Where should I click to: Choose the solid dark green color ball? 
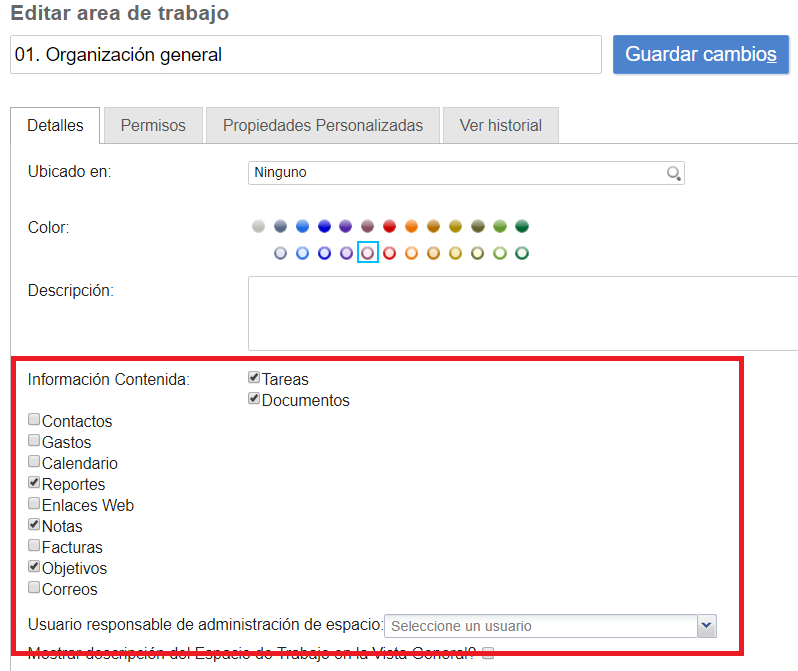522,227
